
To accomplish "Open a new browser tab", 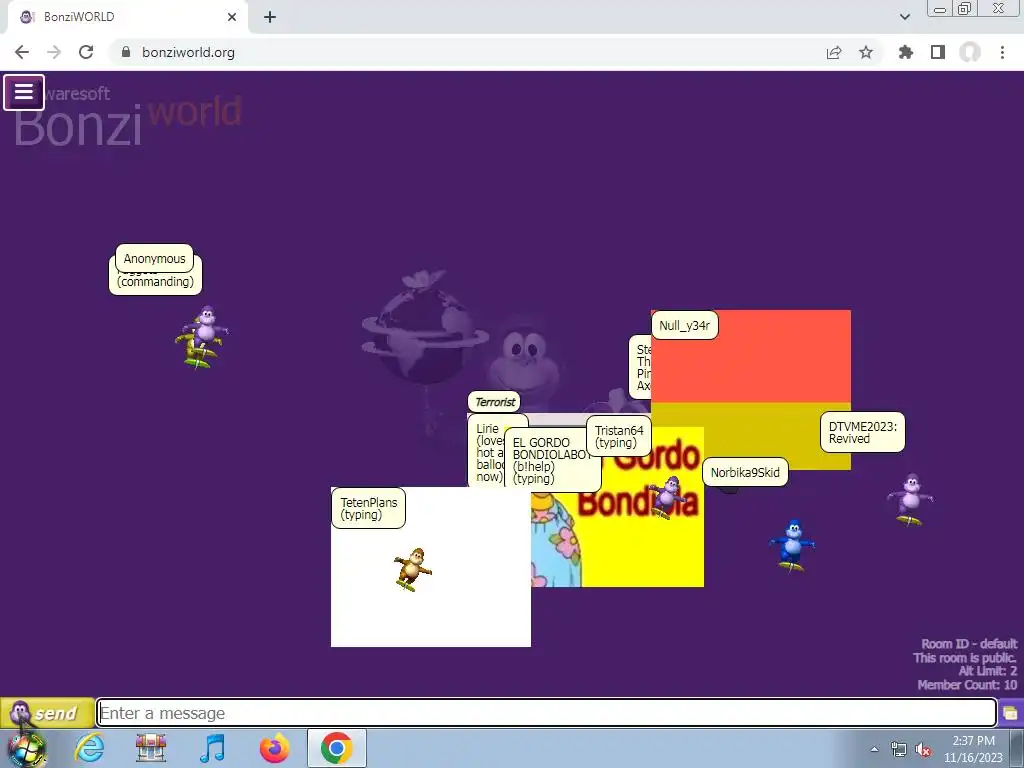I will (270, 17).
